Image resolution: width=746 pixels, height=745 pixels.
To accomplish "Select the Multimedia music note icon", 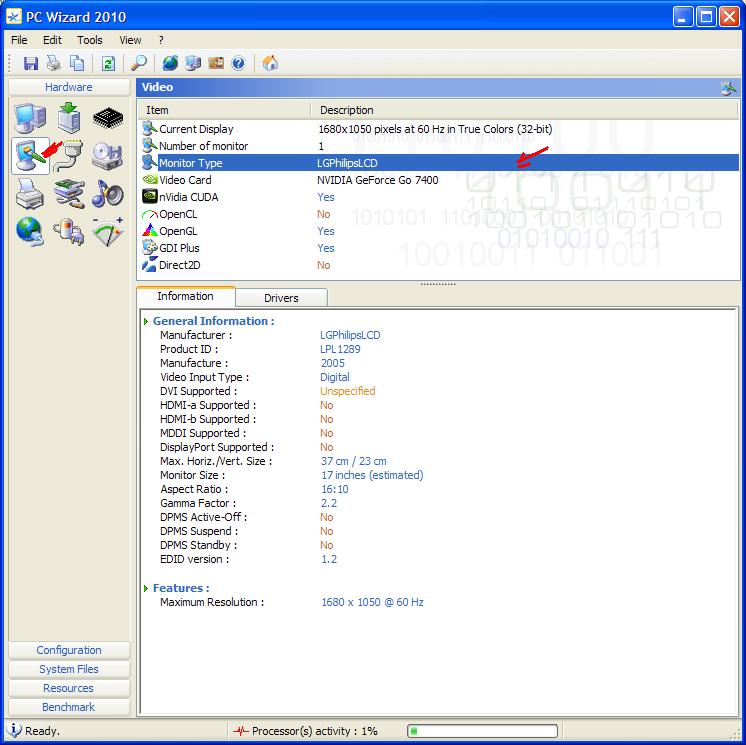I will point(108,194).
